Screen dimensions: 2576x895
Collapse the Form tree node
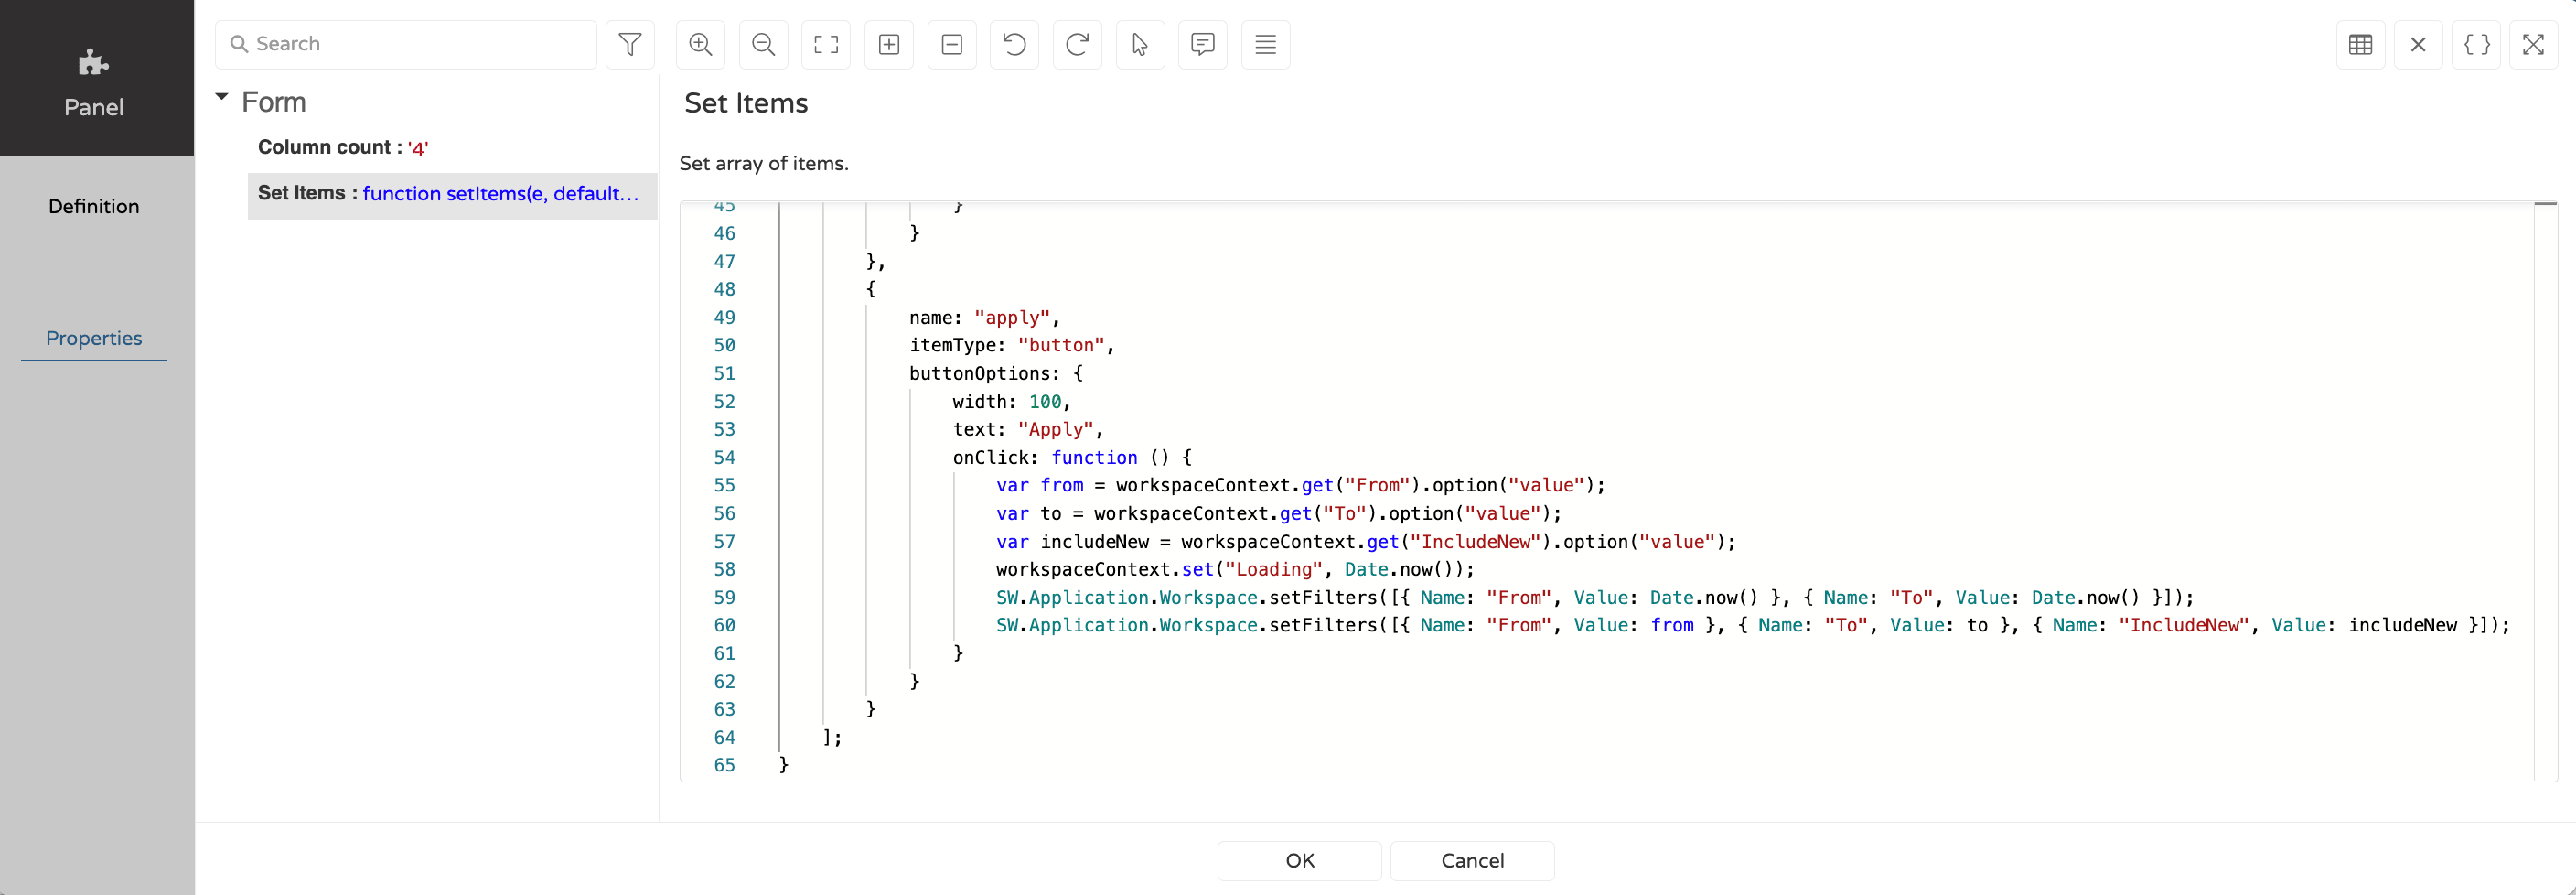[222, 98]
